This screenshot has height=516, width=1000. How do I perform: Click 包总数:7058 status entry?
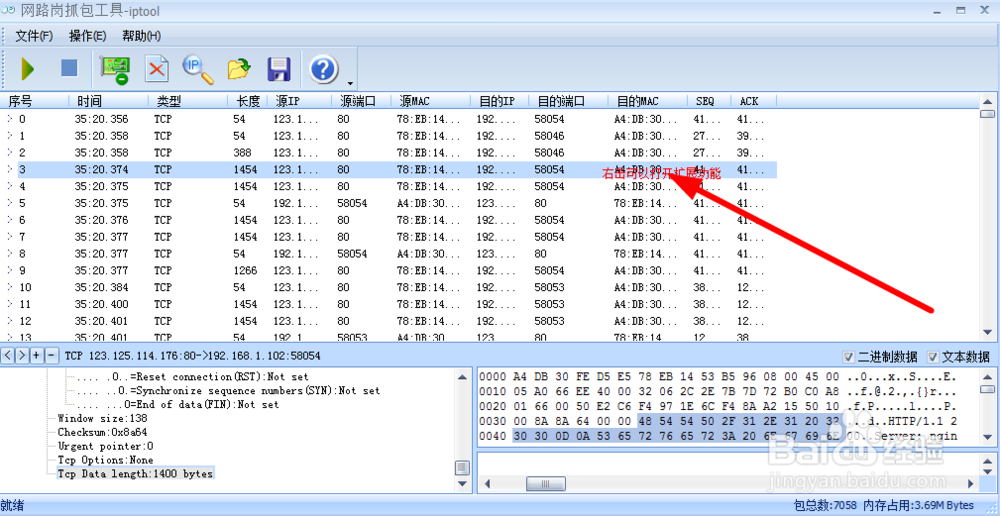(x=825, y=505)
